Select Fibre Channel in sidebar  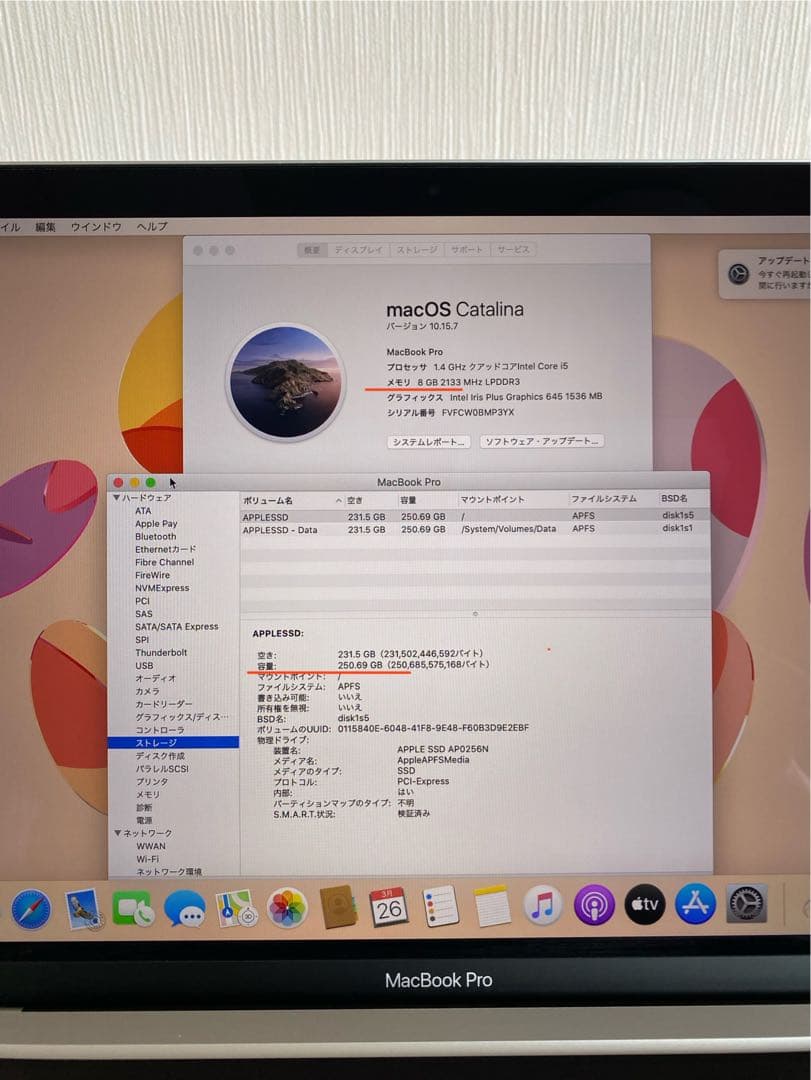(164, 562)
